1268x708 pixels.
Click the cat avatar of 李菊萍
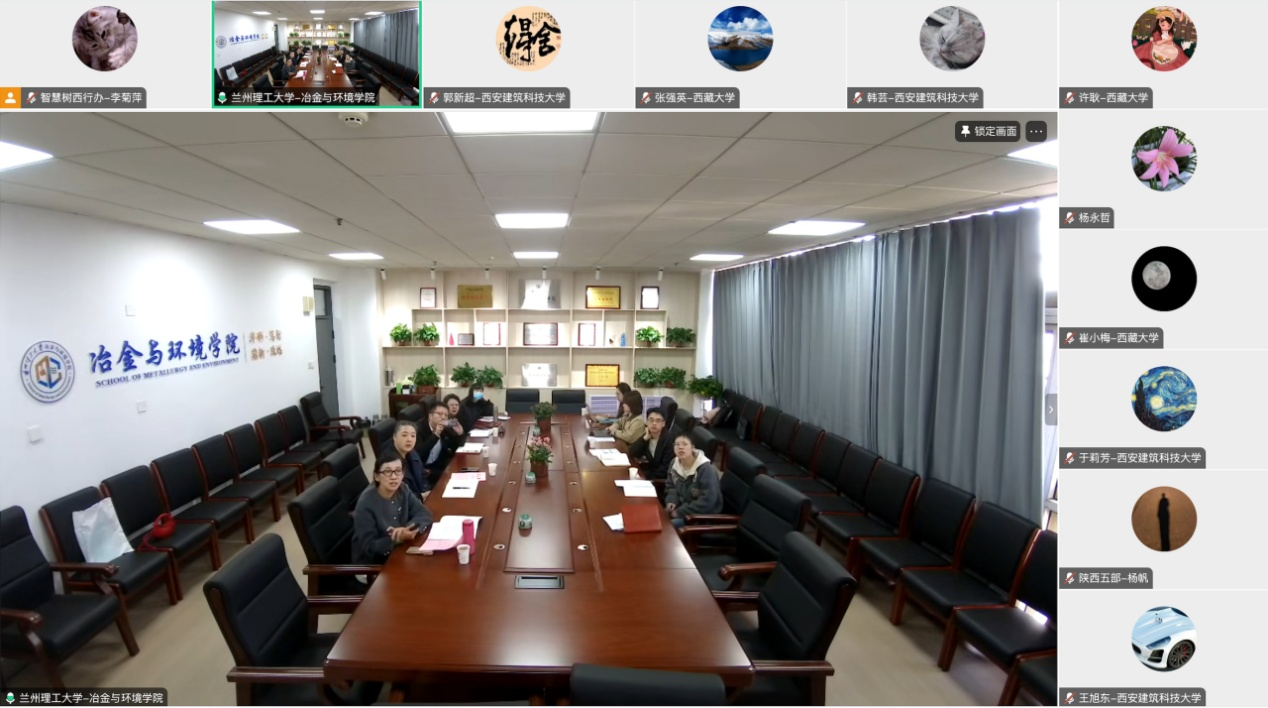click(x=104, y=39)
